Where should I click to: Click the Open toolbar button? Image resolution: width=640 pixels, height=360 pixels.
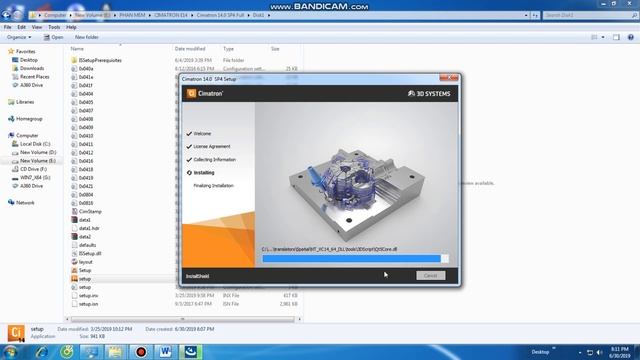tap(53, 37)
